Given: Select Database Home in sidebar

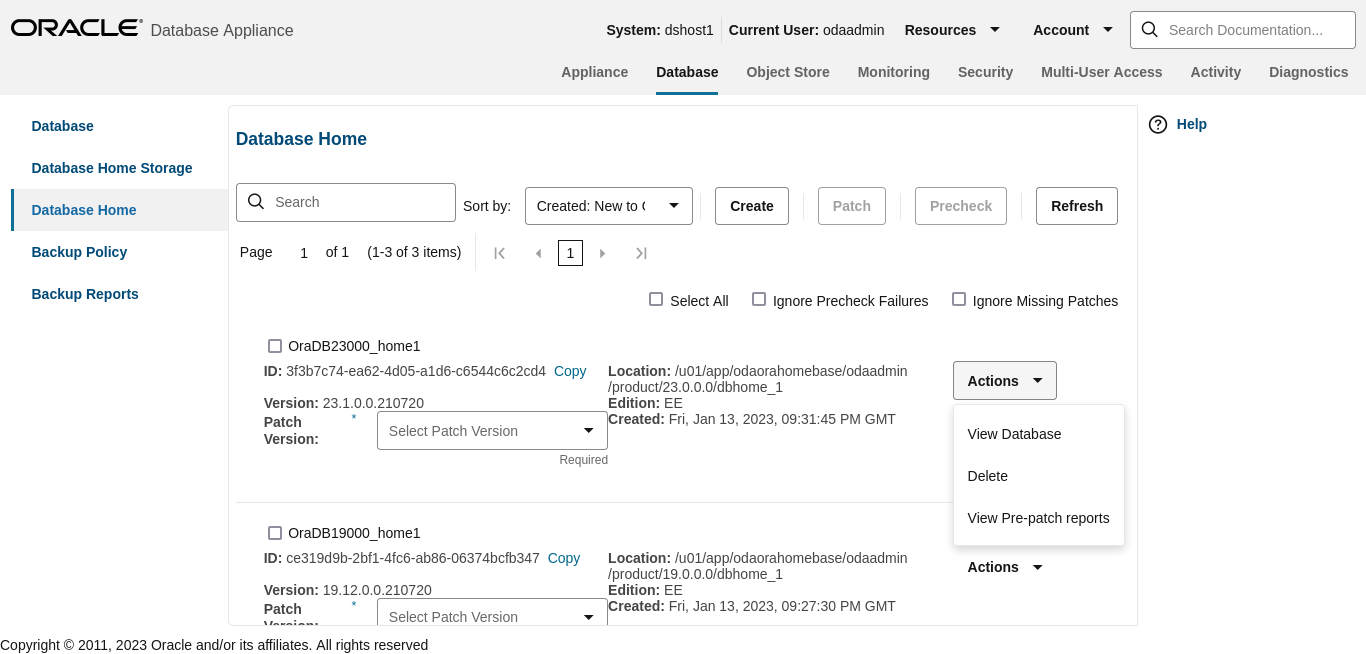Looking at the screenshot, I should tap(120, 210).
